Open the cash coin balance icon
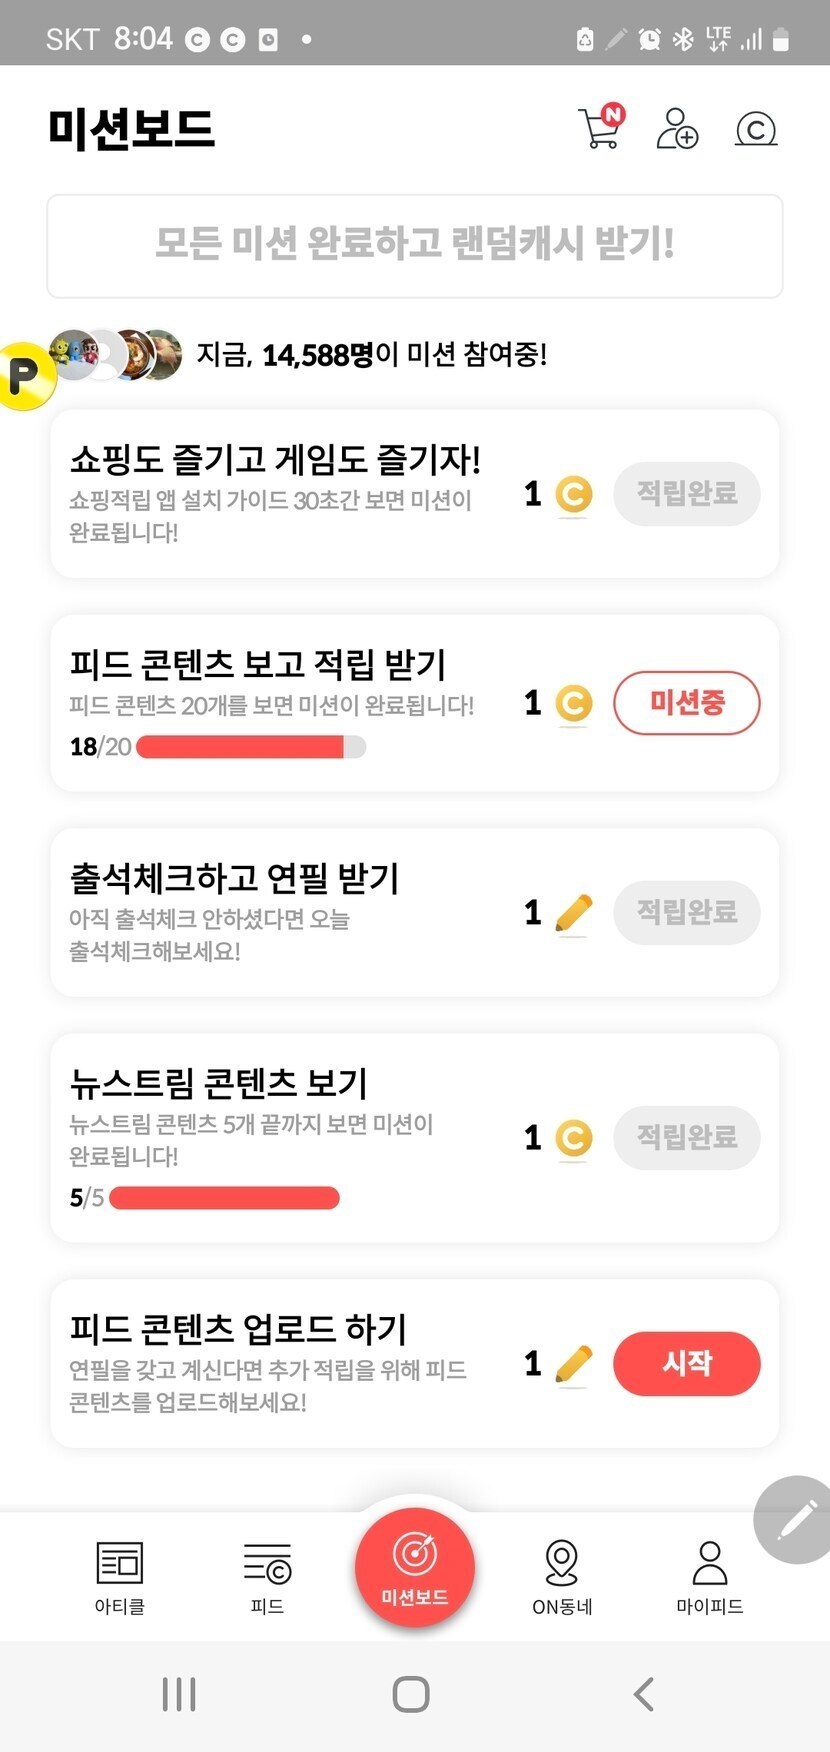 pyautogui.click(x=756, y=128)
